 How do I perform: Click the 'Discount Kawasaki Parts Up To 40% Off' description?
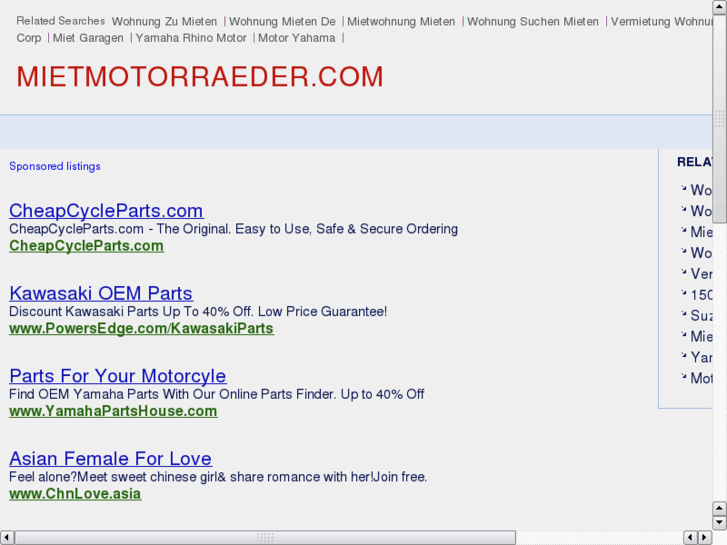point(198,311)
